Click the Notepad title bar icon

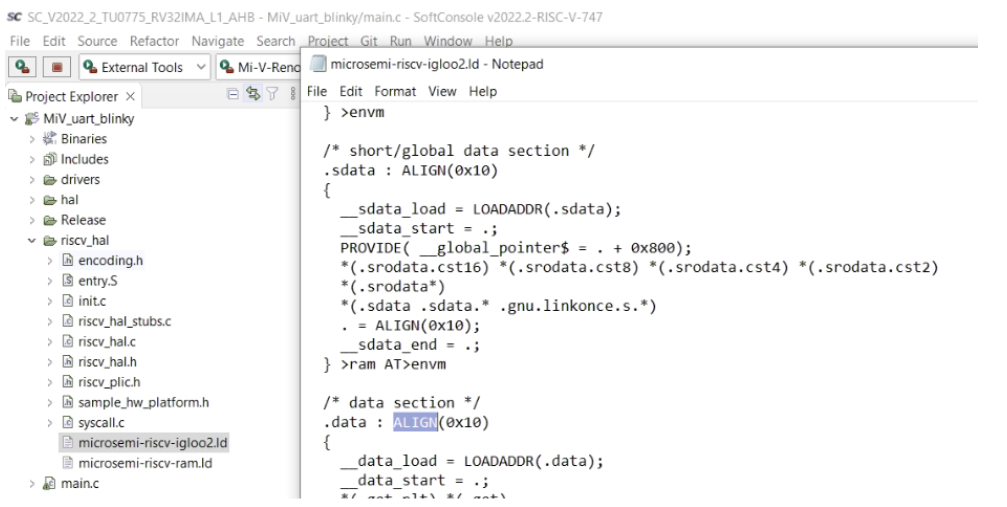318,64
